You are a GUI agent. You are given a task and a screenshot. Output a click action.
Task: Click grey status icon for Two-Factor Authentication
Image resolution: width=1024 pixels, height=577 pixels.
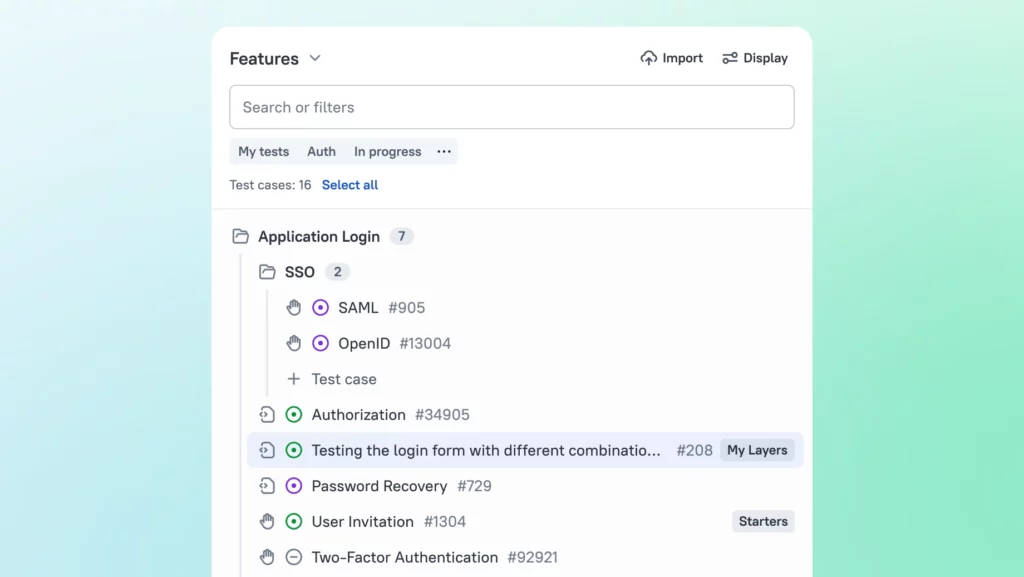coord(294,557)
